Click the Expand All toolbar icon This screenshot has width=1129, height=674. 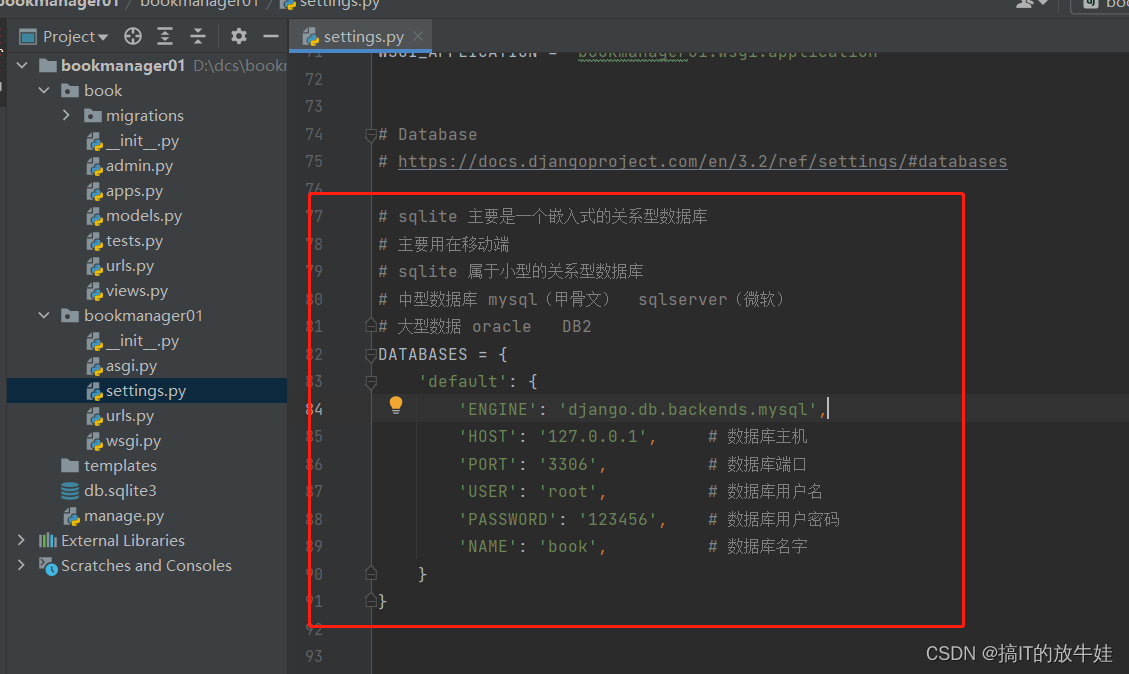pos(165,36)
